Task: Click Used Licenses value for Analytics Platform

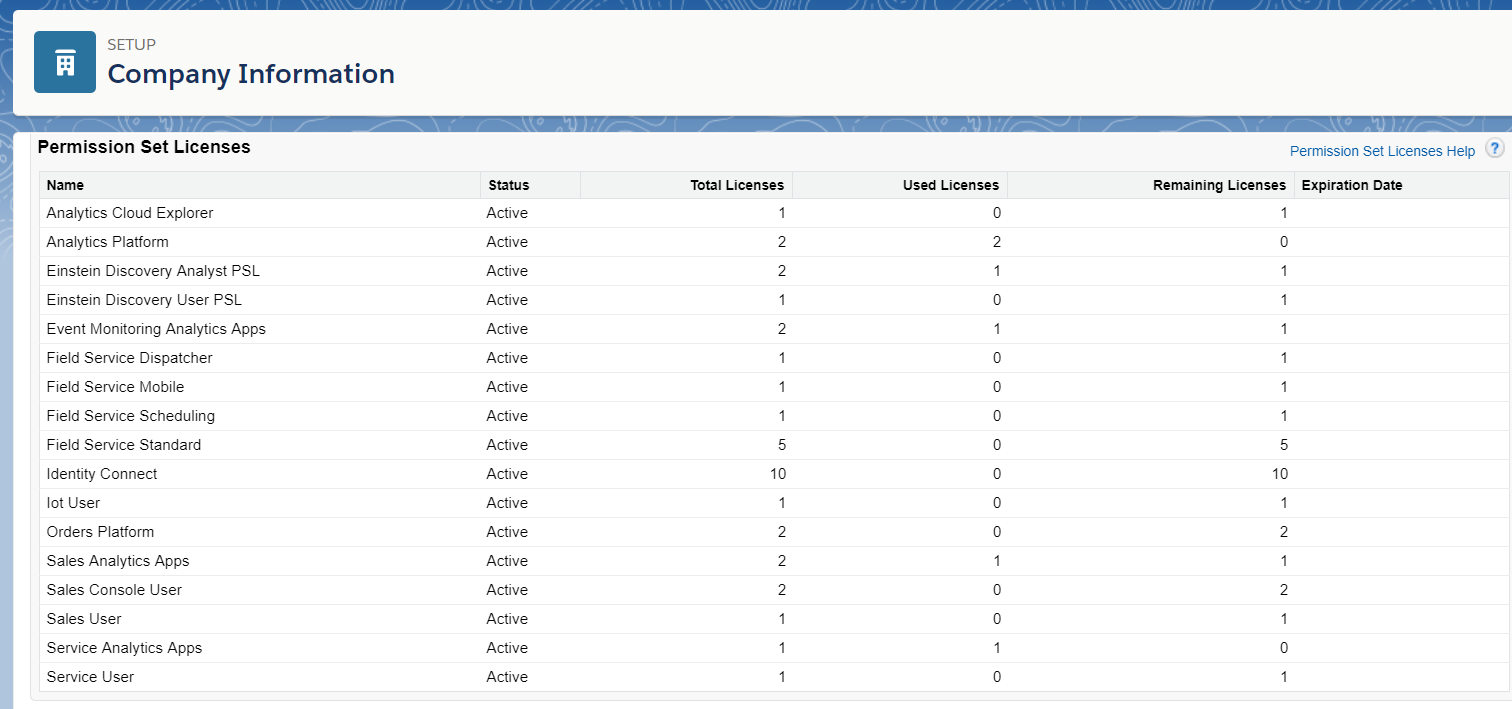Action: click(x=996, y=242)
